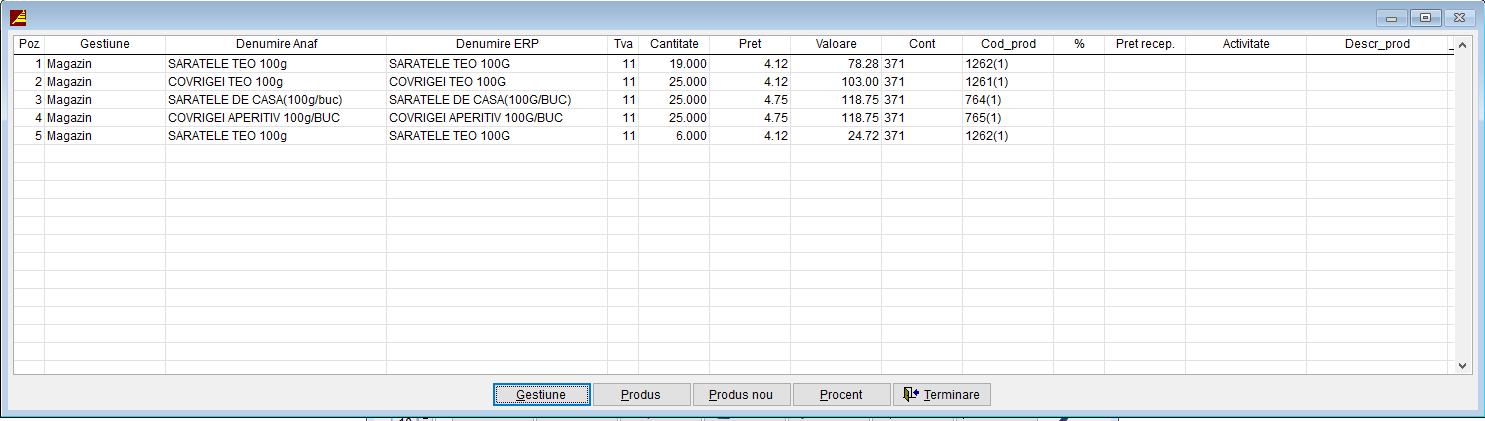Click the Pret recep. column header
This screenshot has height=421, width=1485.
(x=1144, y=44)
